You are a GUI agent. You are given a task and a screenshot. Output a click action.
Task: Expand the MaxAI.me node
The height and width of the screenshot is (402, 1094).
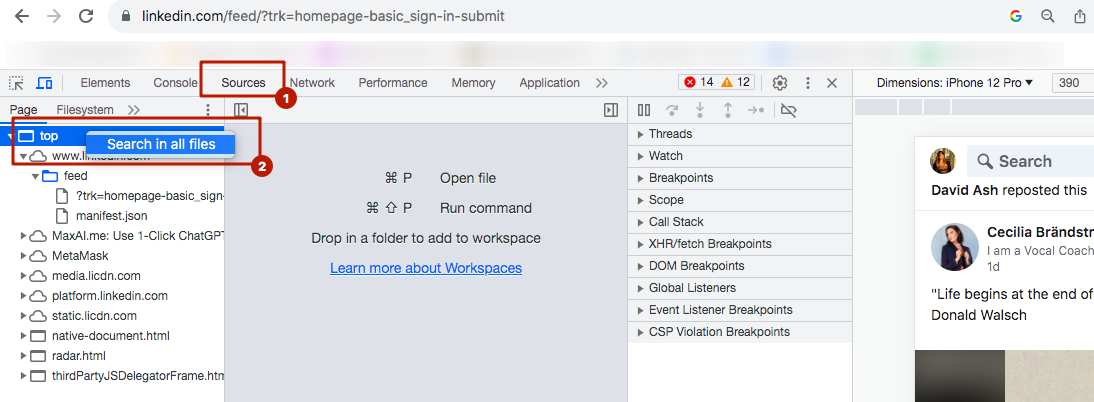23,236
